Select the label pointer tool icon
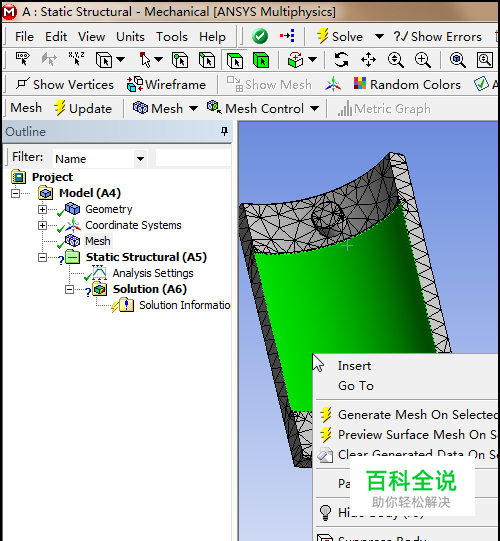 click(x=23, y=59)
